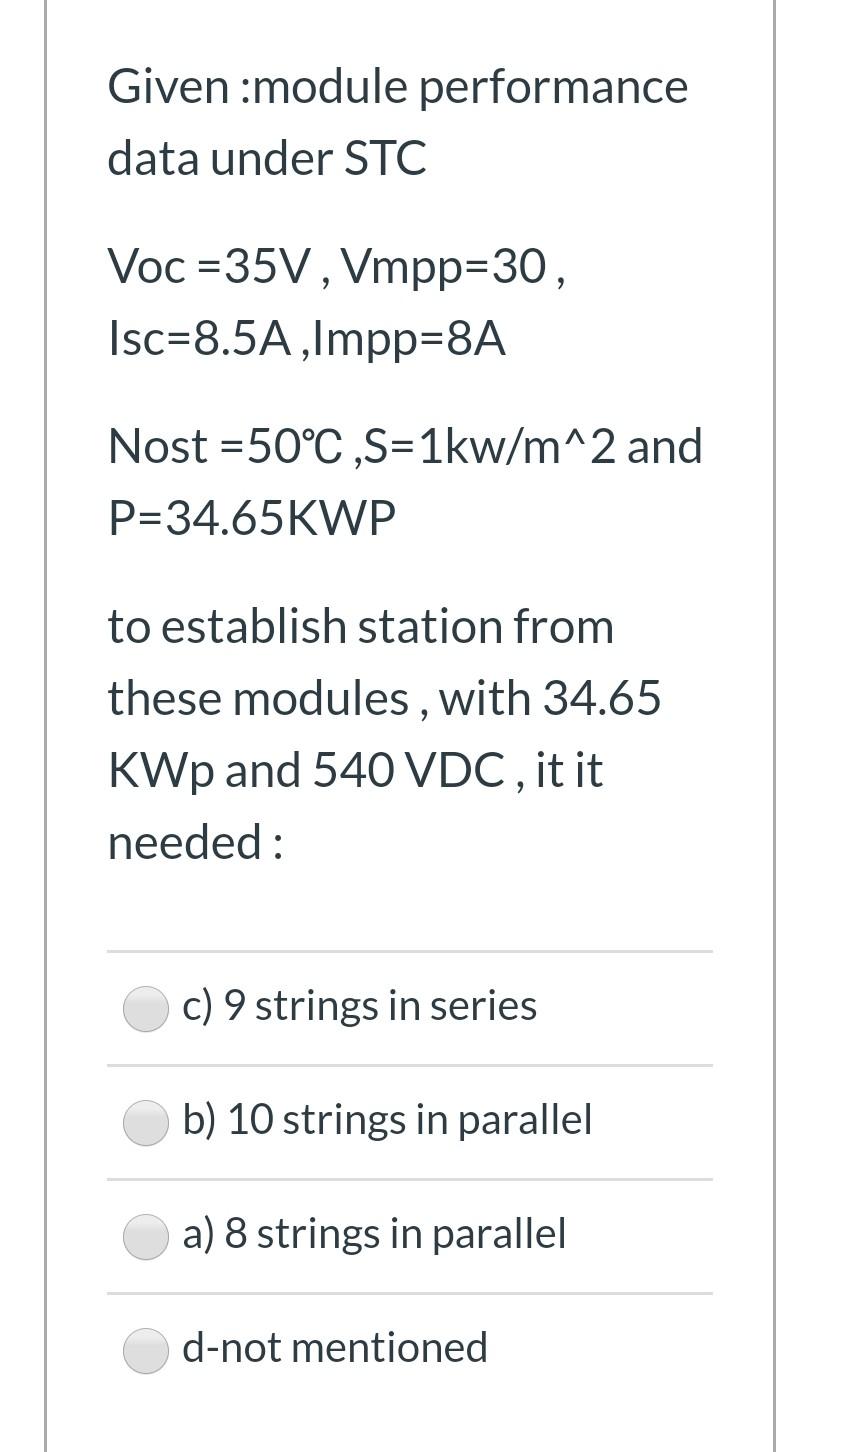The height and width of the screenshot is (1452, 860).
Task: Select radio button for '10 strings in parallel'
Action: coord(146,1123)
